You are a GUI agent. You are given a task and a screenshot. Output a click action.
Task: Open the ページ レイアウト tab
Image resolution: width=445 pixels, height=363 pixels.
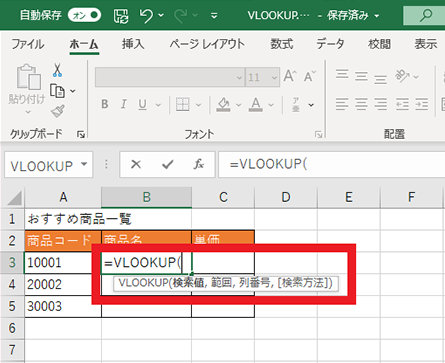pyautogui.click(x=207, y=44)
